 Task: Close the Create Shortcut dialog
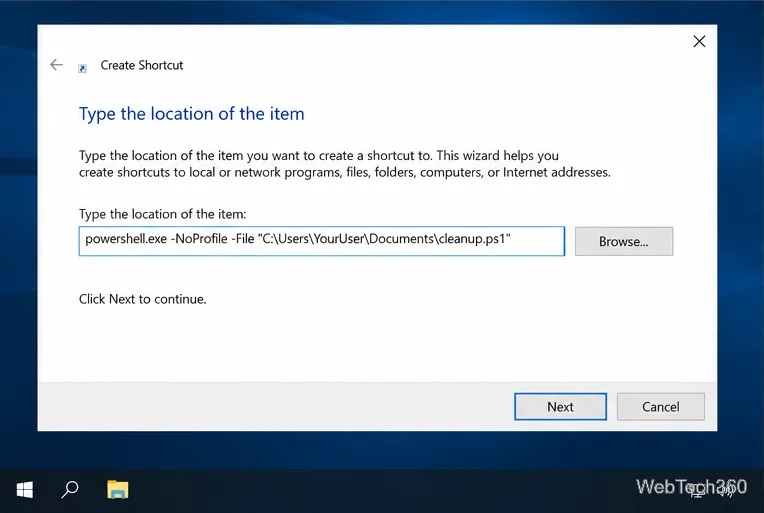coord(699,41)
